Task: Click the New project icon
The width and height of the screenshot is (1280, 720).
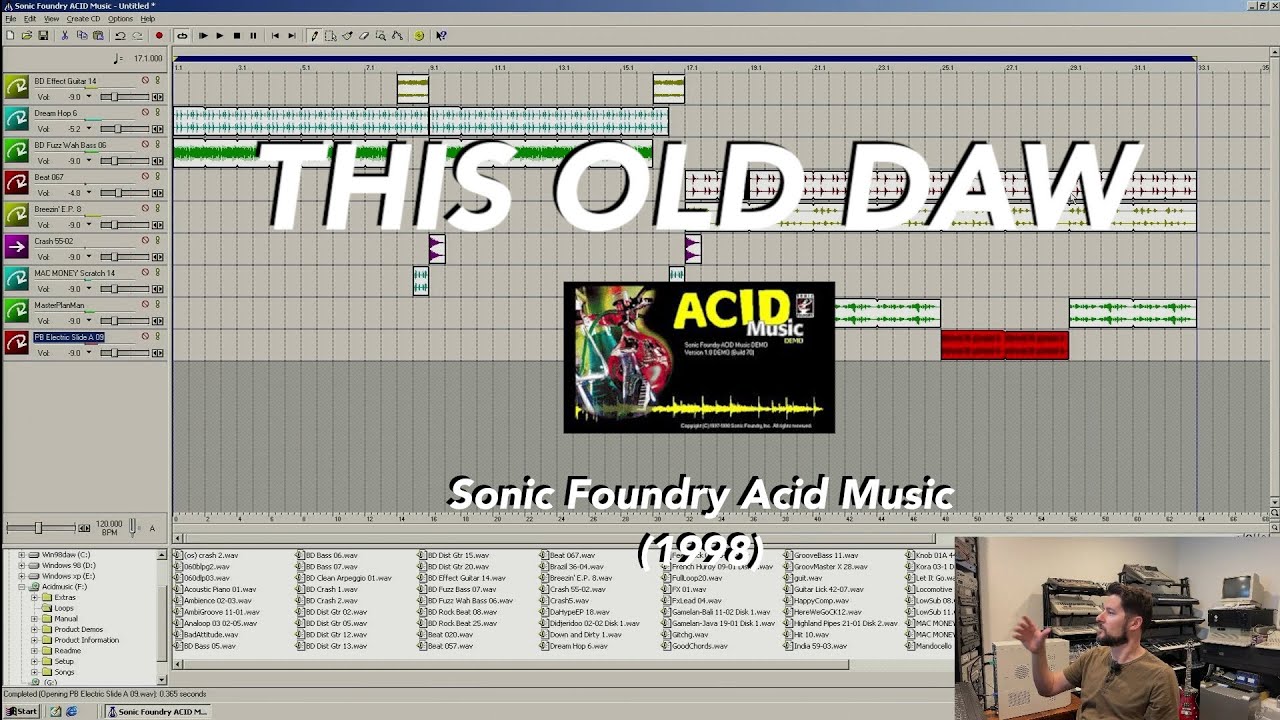Action: [x=10, y=35]
